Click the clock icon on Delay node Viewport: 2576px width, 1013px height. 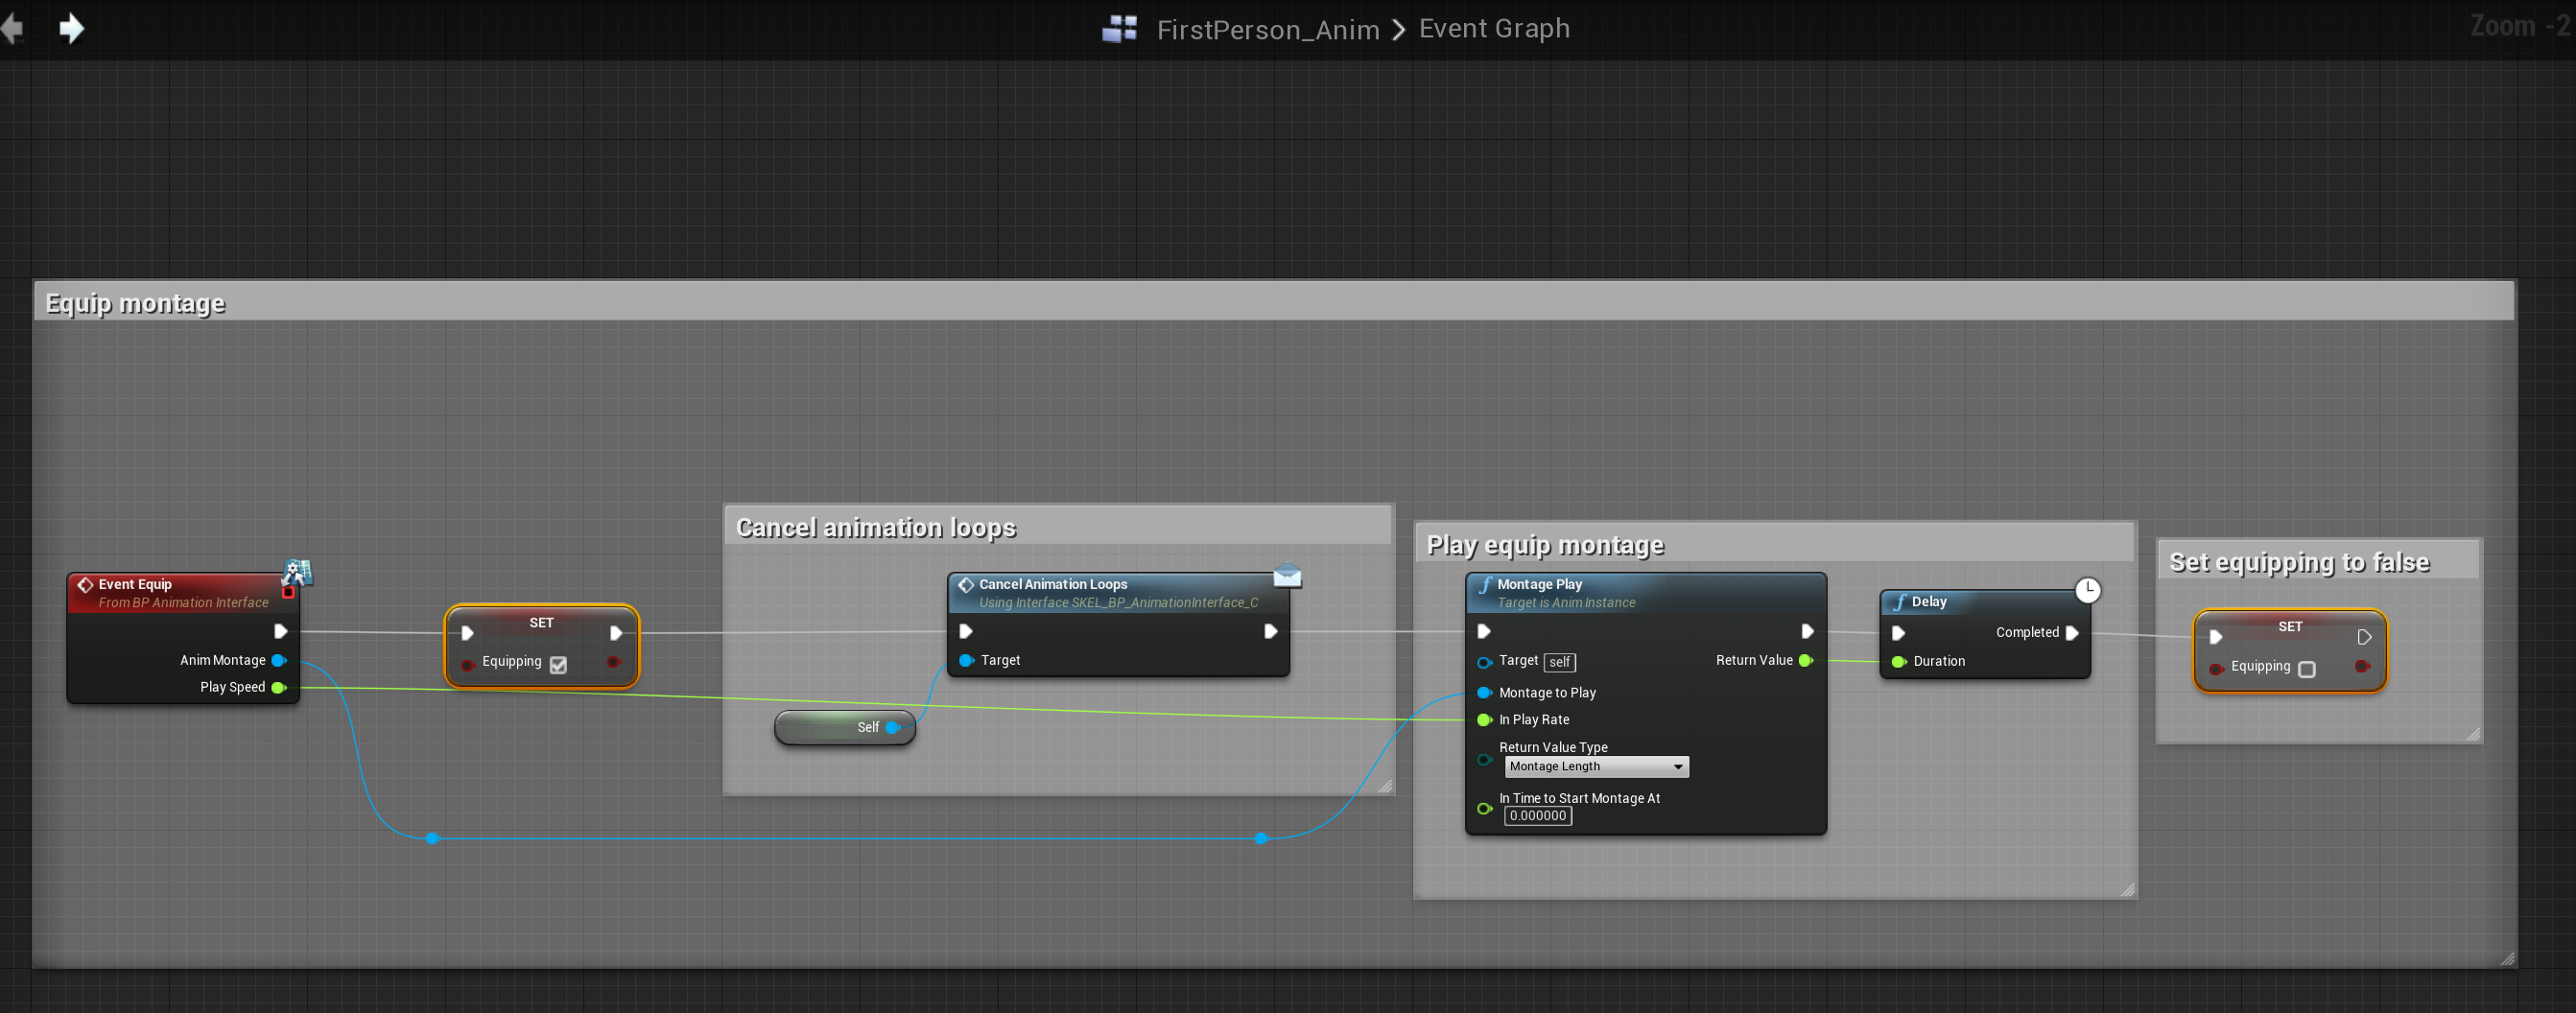(2087, 590)
